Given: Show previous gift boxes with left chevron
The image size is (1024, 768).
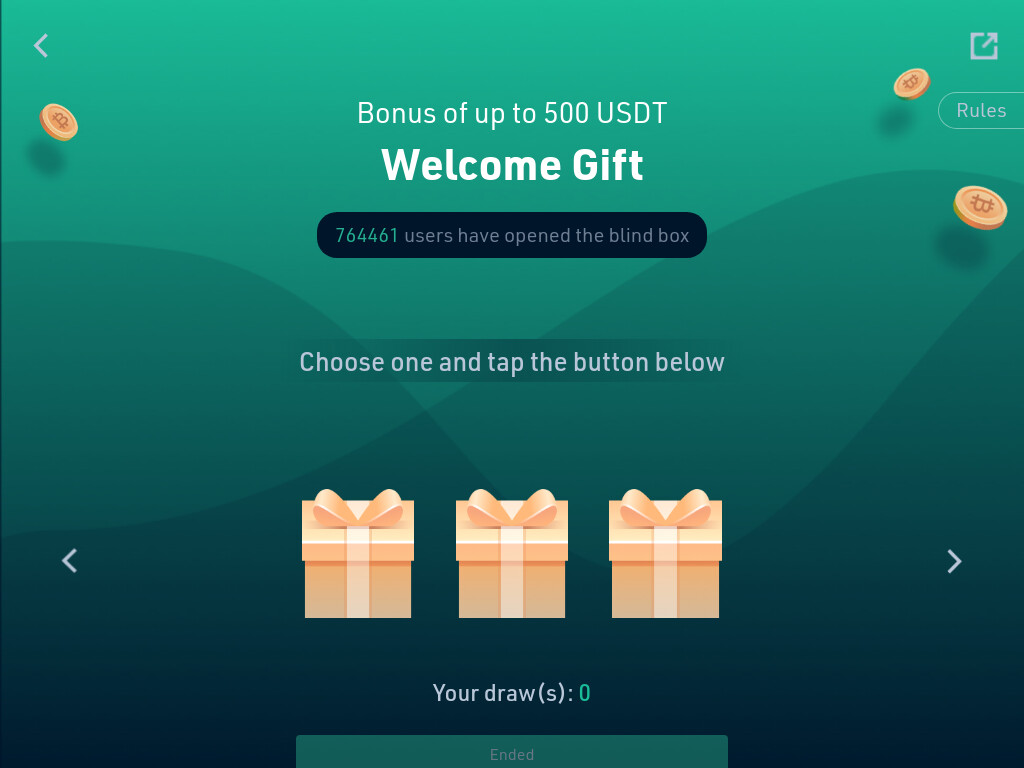Looking at the screenshot, I should coord(70,560).
